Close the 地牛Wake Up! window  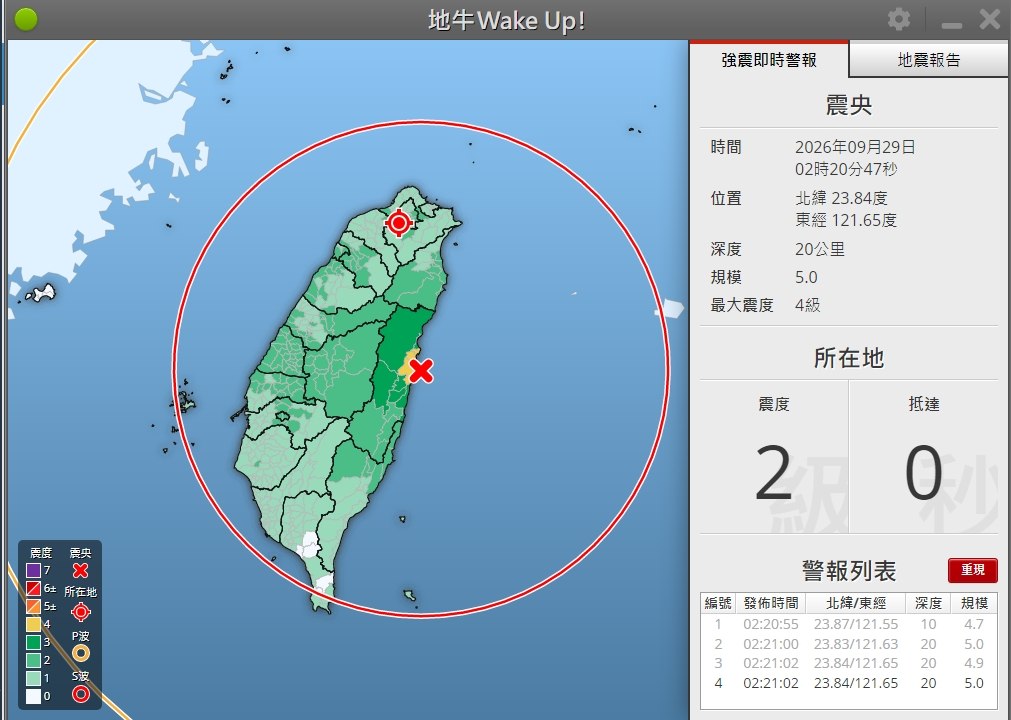pyautogui.click(x=989, y=19)
